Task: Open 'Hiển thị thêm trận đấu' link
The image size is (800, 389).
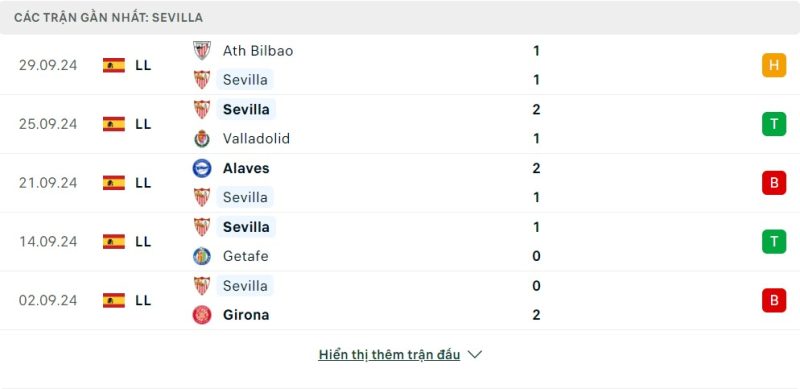Action: (x=389, y=354)
